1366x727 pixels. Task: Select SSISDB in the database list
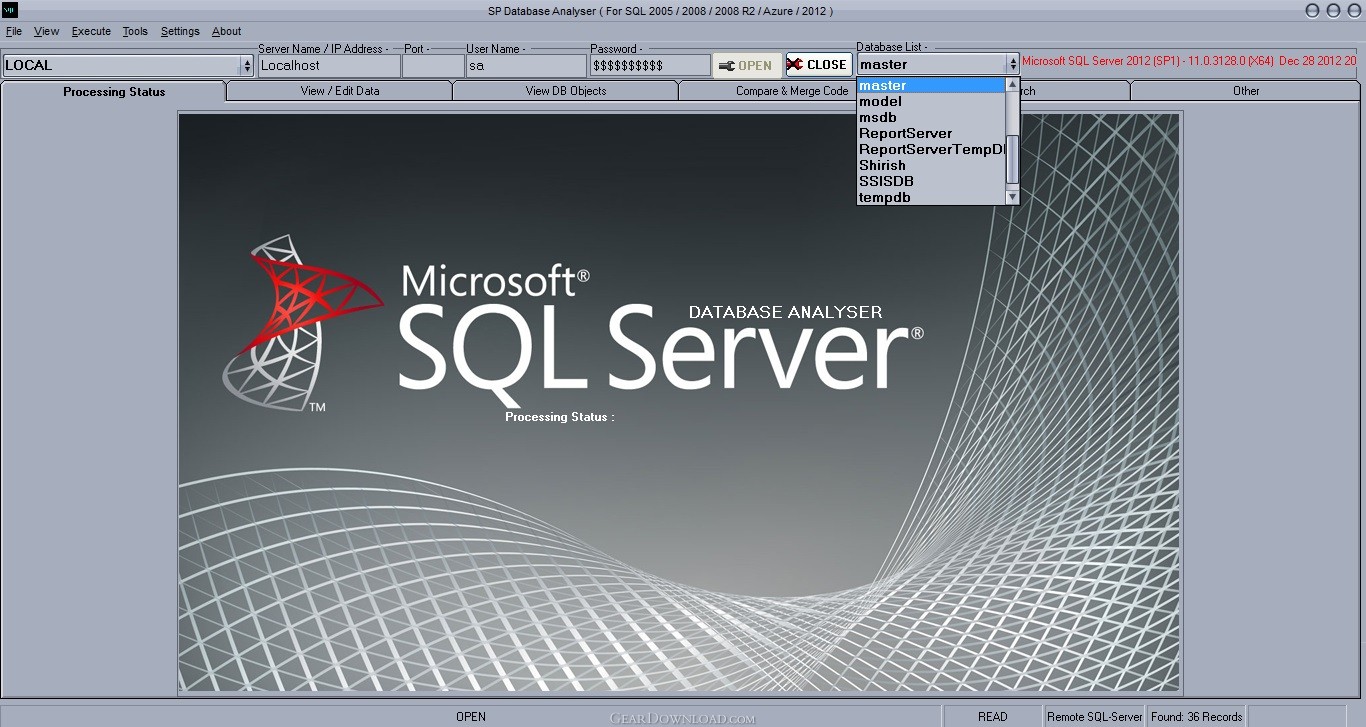coord(931,181)
